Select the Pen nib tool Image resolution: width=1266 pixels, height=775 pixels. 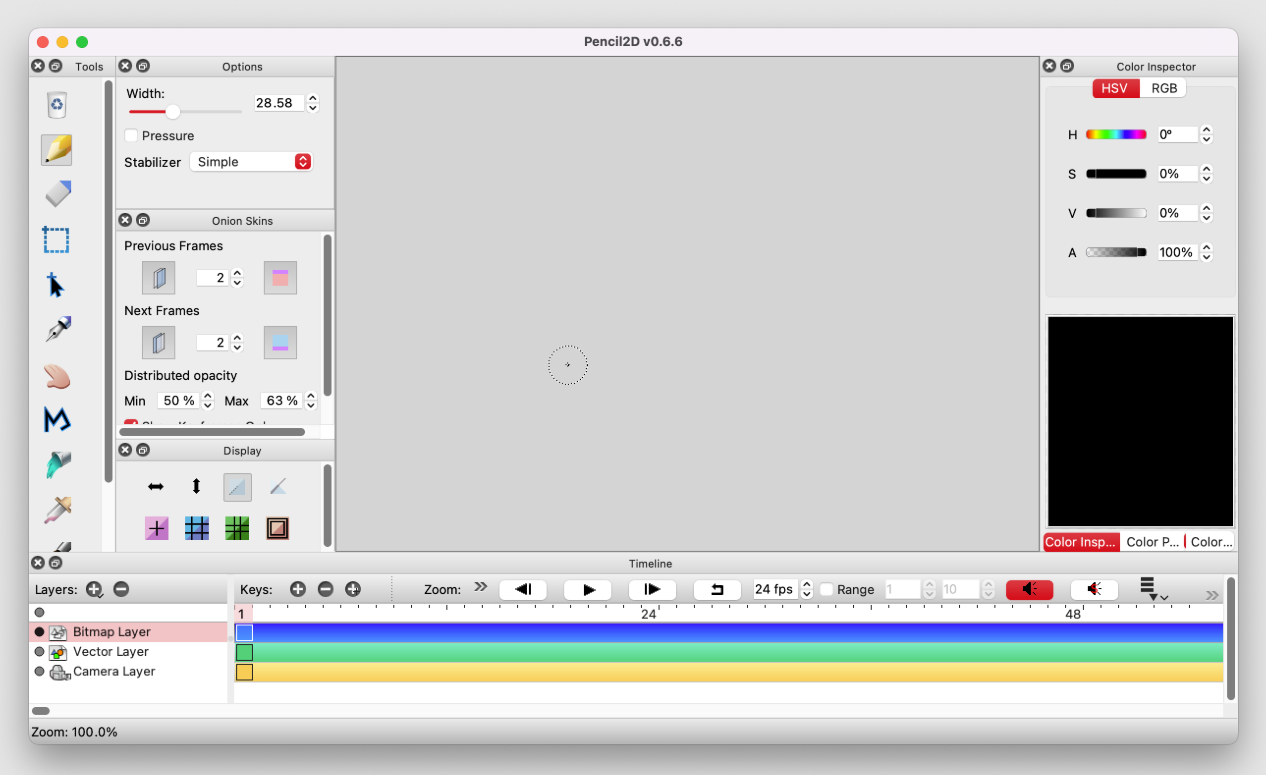point(58,329)
